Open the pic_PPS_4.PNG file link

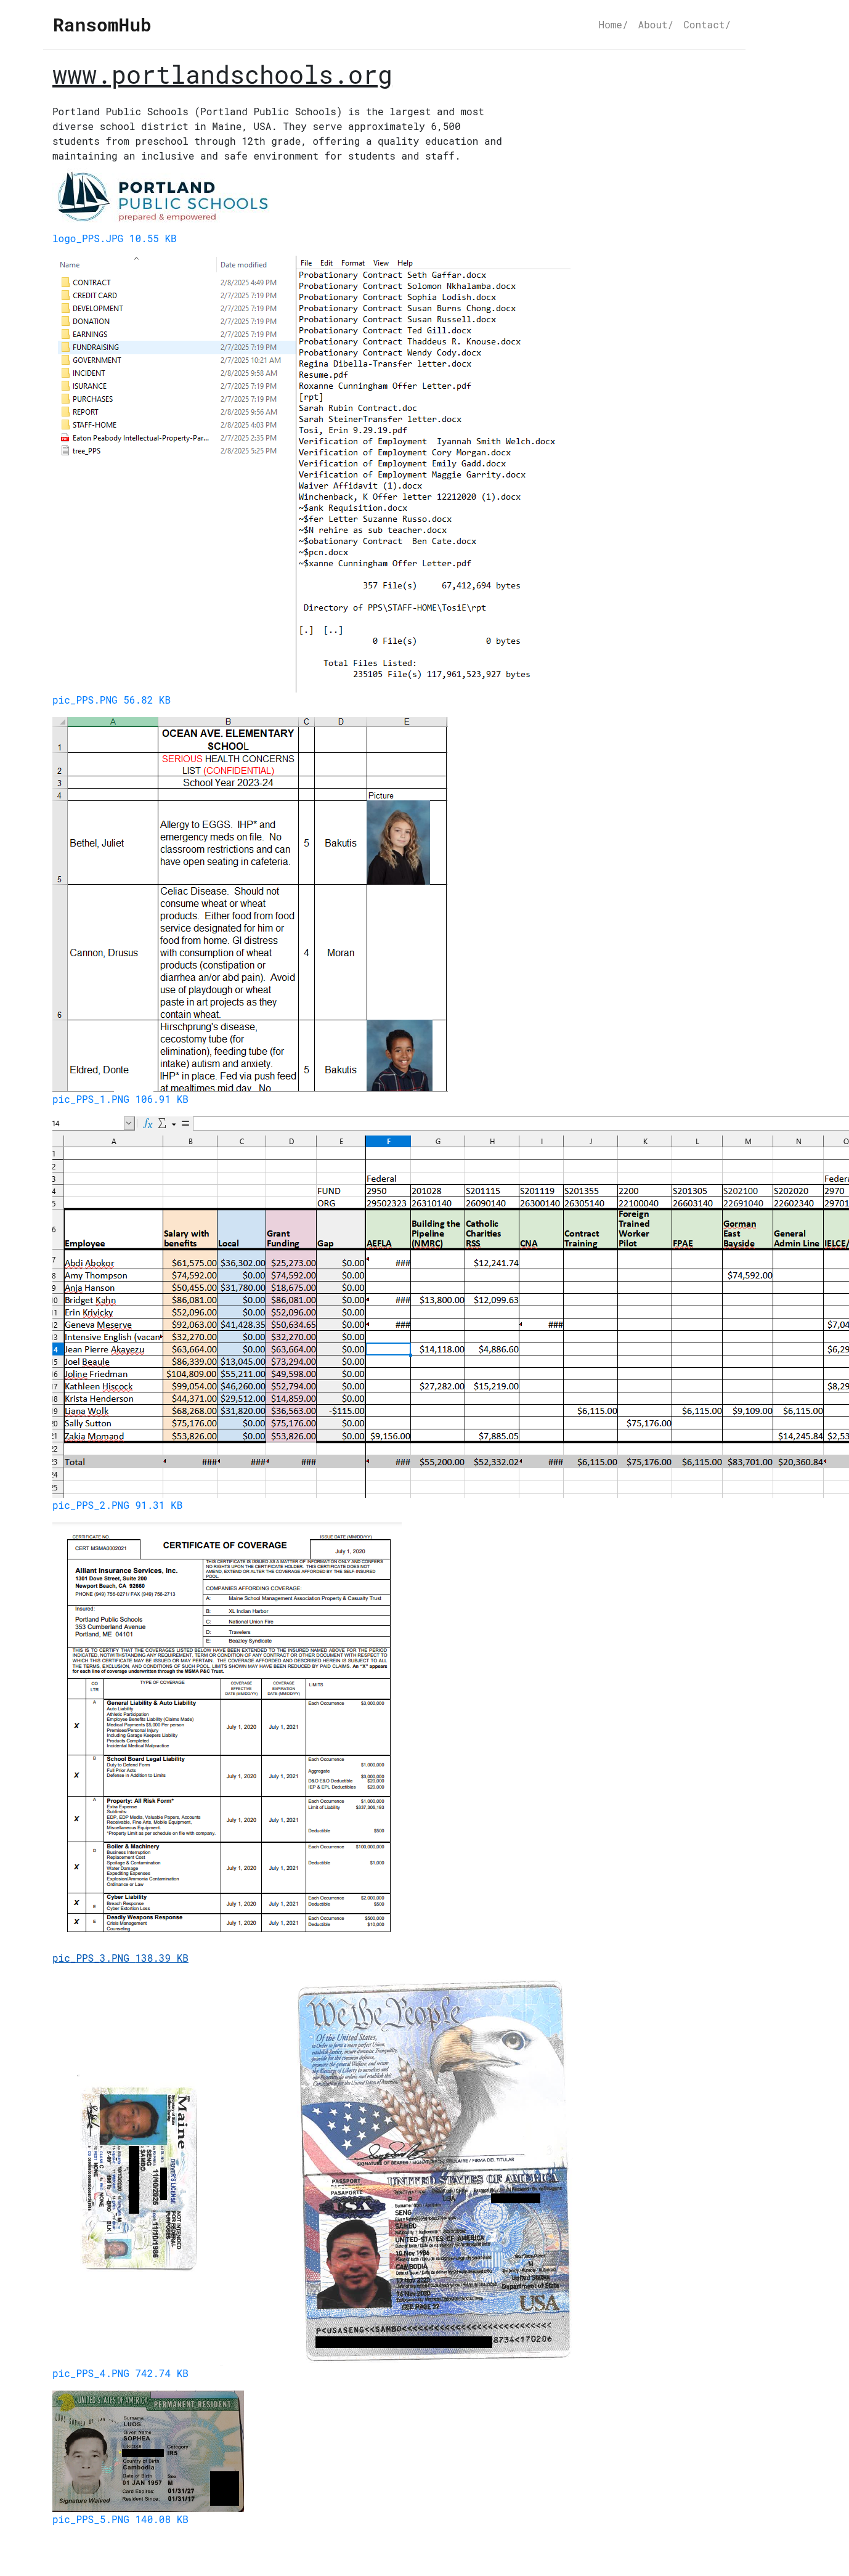coord(120,2373)
